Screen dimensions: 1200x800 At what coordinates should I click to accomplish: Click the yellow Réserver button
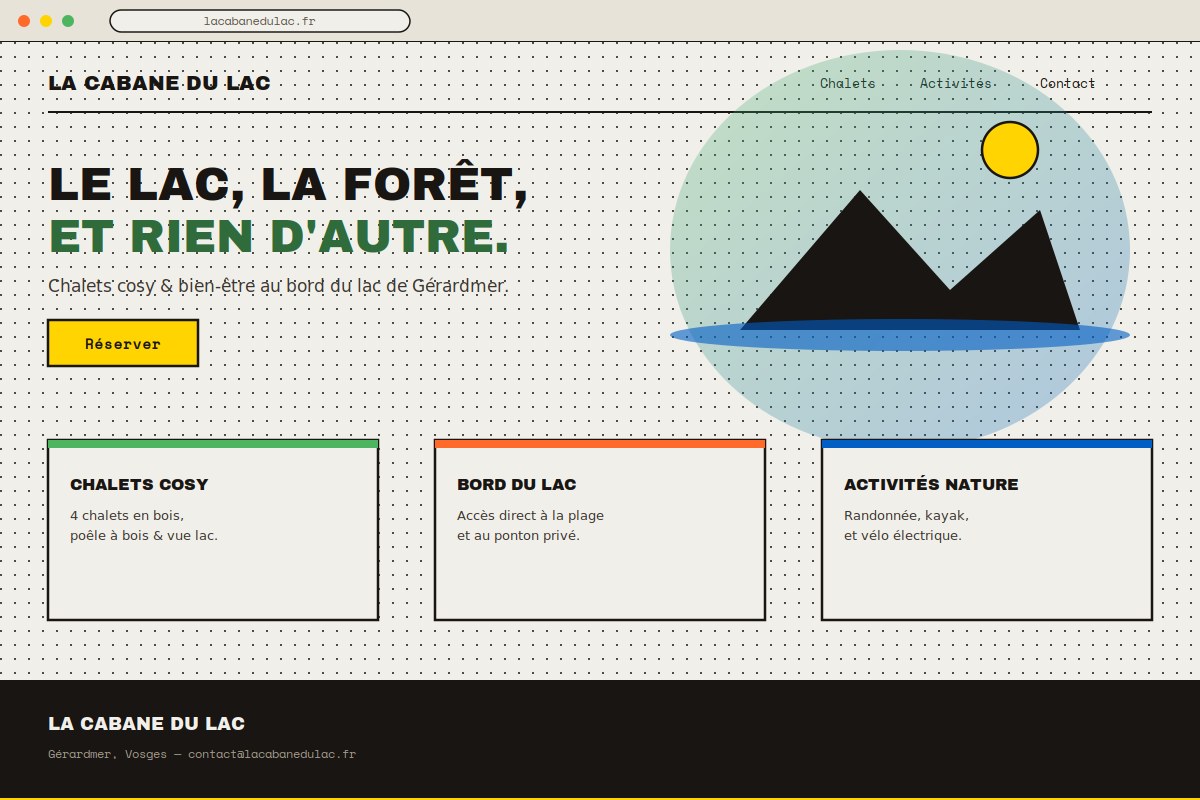click(123, 343)
